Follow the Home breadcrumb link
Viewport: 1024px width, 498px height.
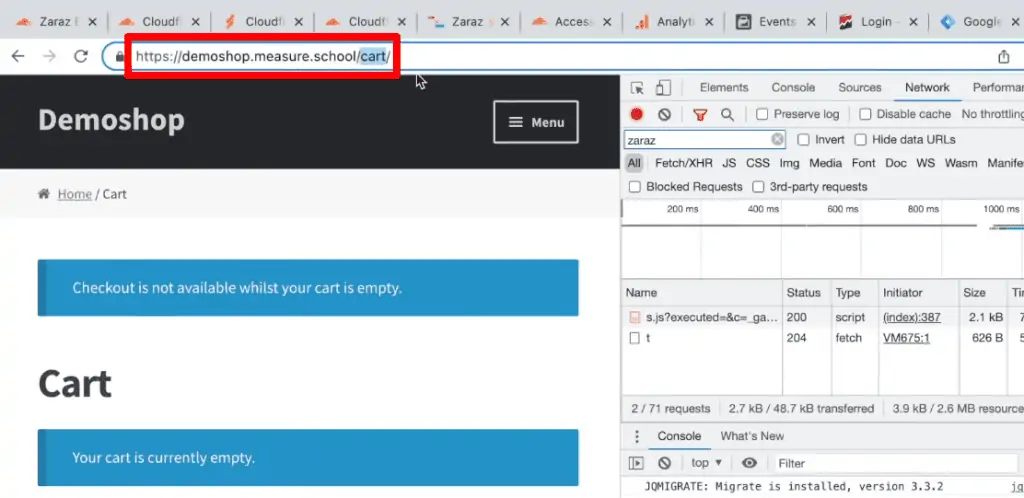point(74,194)
